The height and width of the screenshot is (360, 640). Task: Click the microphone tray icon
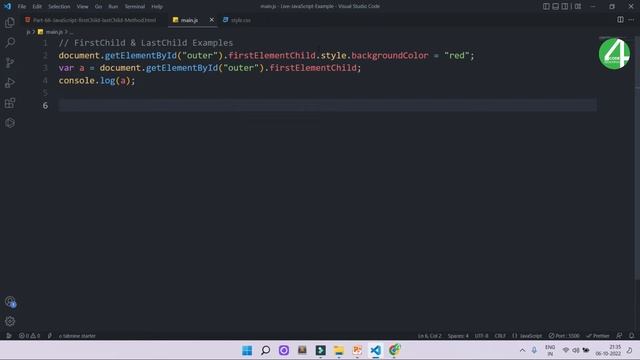(x=534, y=350)
